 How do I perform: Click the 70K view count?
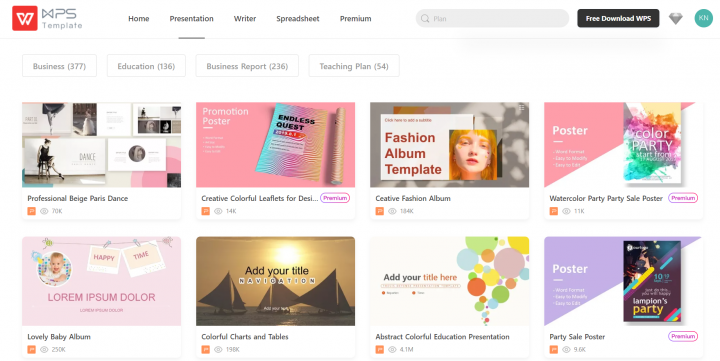click(x=57, y=211)
